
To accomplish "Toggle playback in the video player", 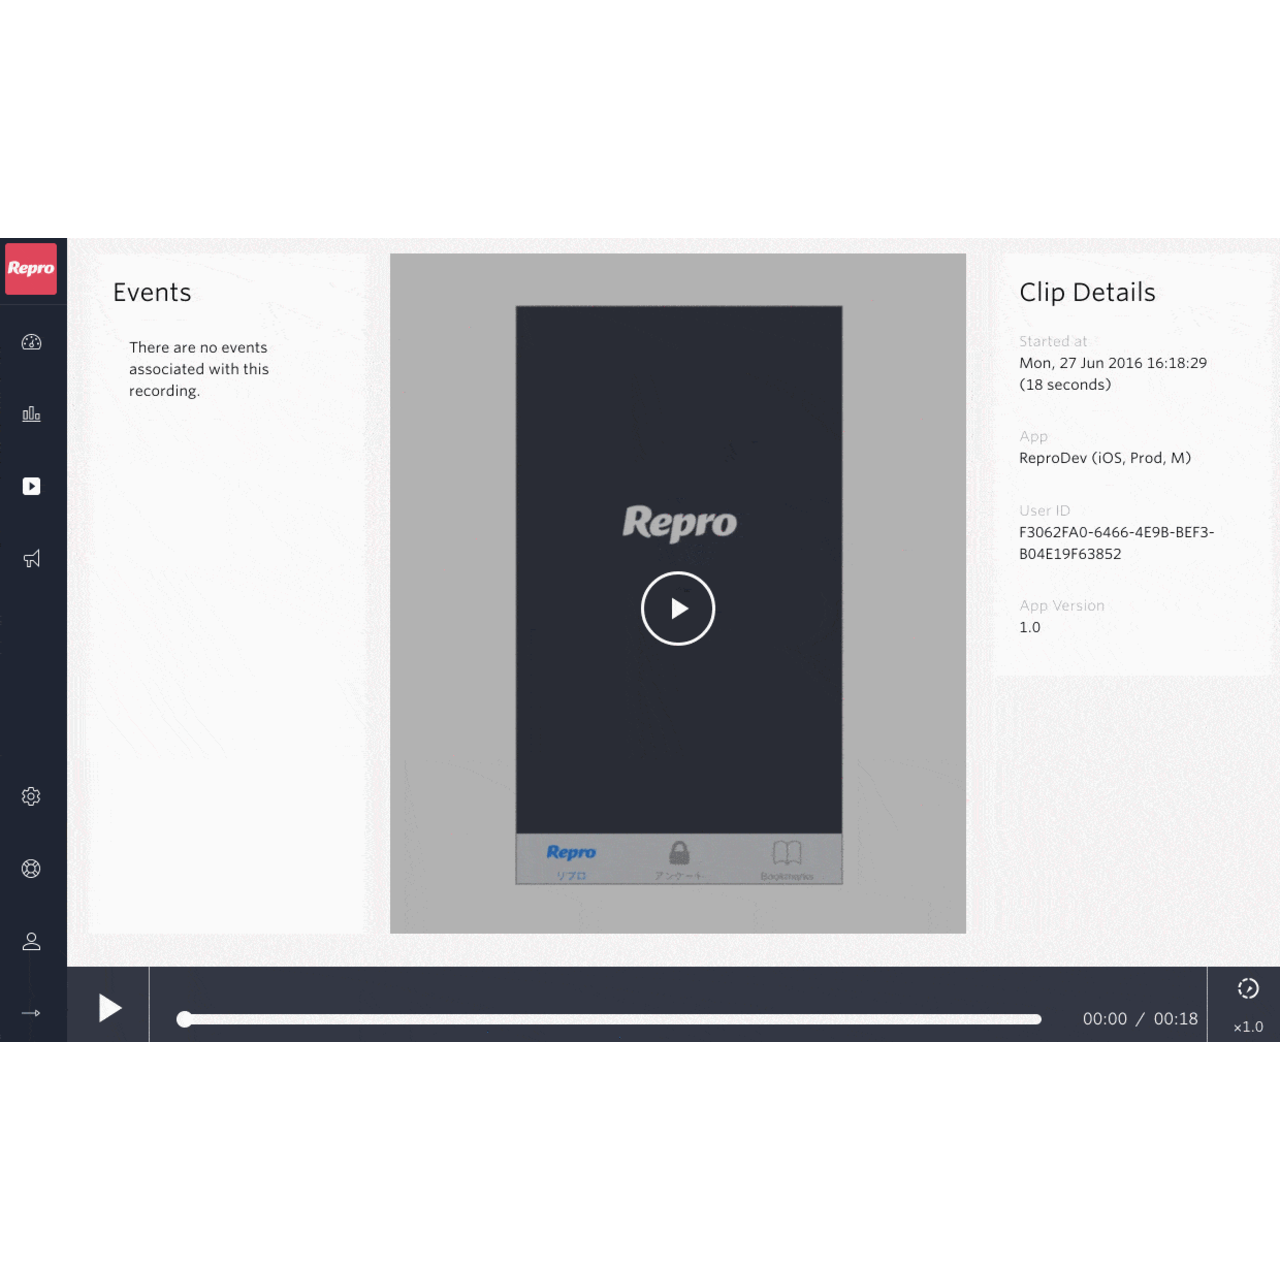I will 110,1007.
